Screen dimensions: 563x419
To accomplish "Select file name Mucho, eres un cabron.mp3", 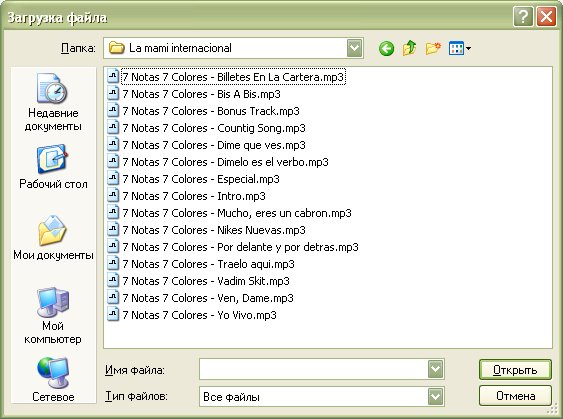I will 237,213.
